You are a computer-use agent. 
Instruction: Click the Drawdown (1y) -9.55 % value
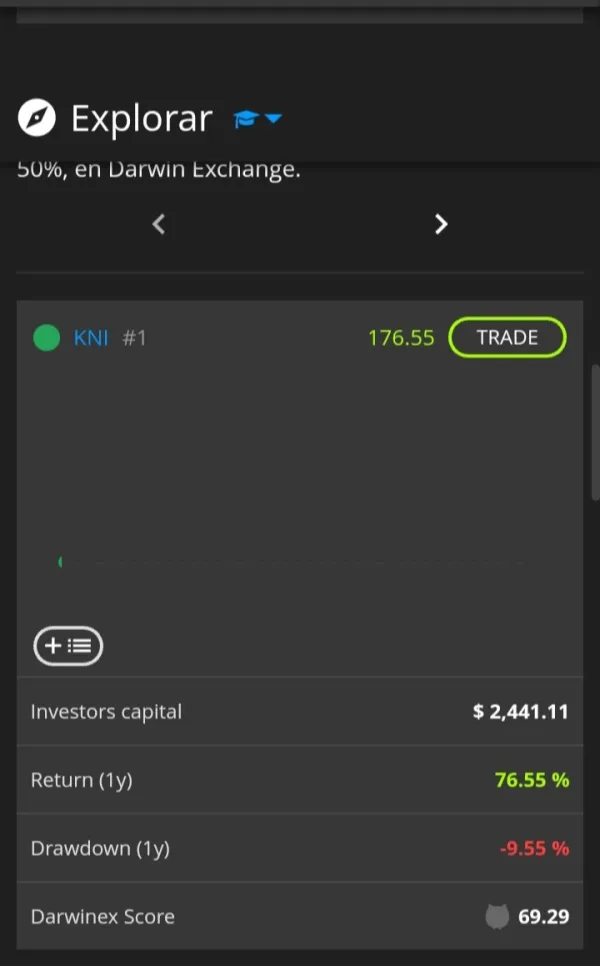(x=534, y=848)
